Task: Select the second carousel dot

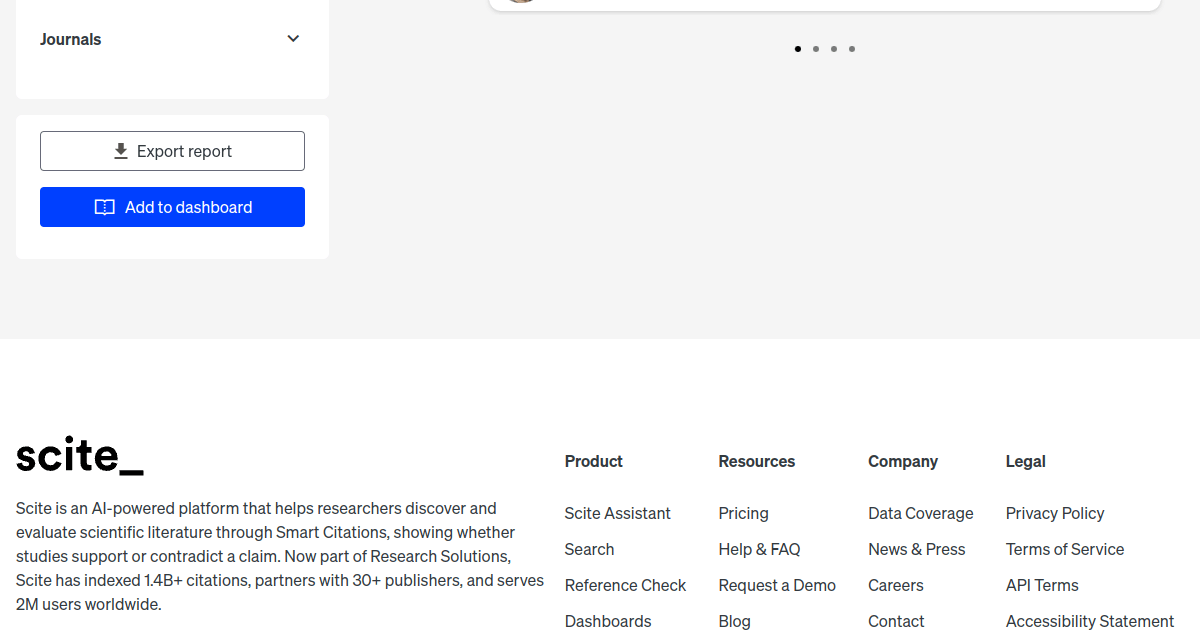Action: tap(815, 48)
